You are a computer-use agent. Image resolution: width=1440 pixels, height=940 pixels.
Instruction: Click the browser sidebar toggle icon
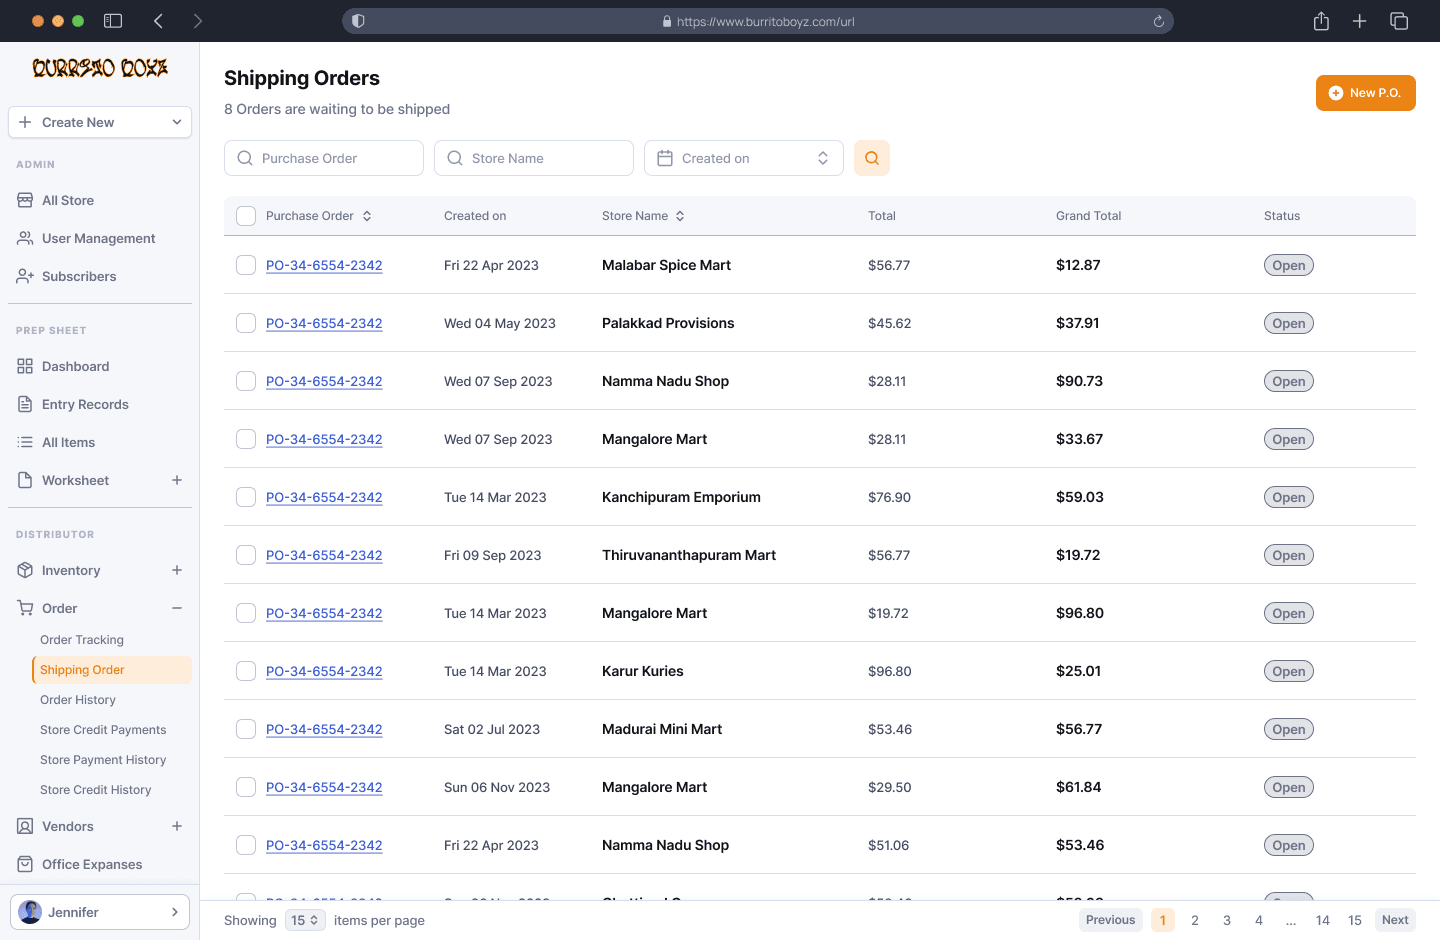click(x=113, y=21)
